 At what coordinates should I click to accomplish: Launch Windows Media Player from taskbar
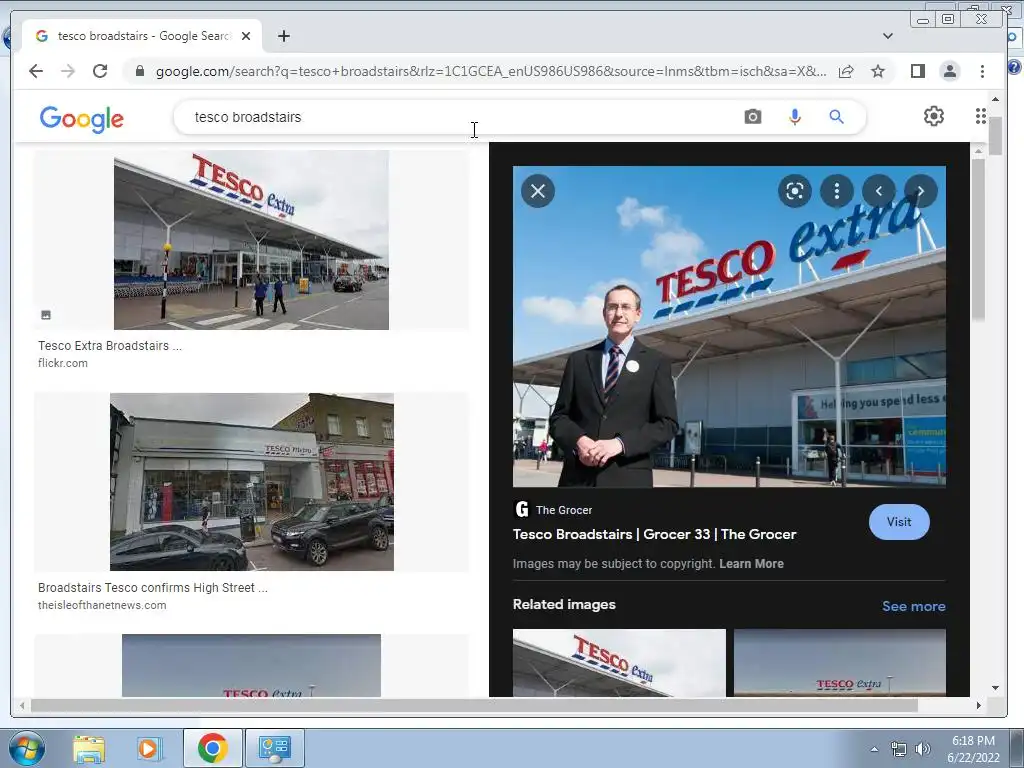click(148, 748)
